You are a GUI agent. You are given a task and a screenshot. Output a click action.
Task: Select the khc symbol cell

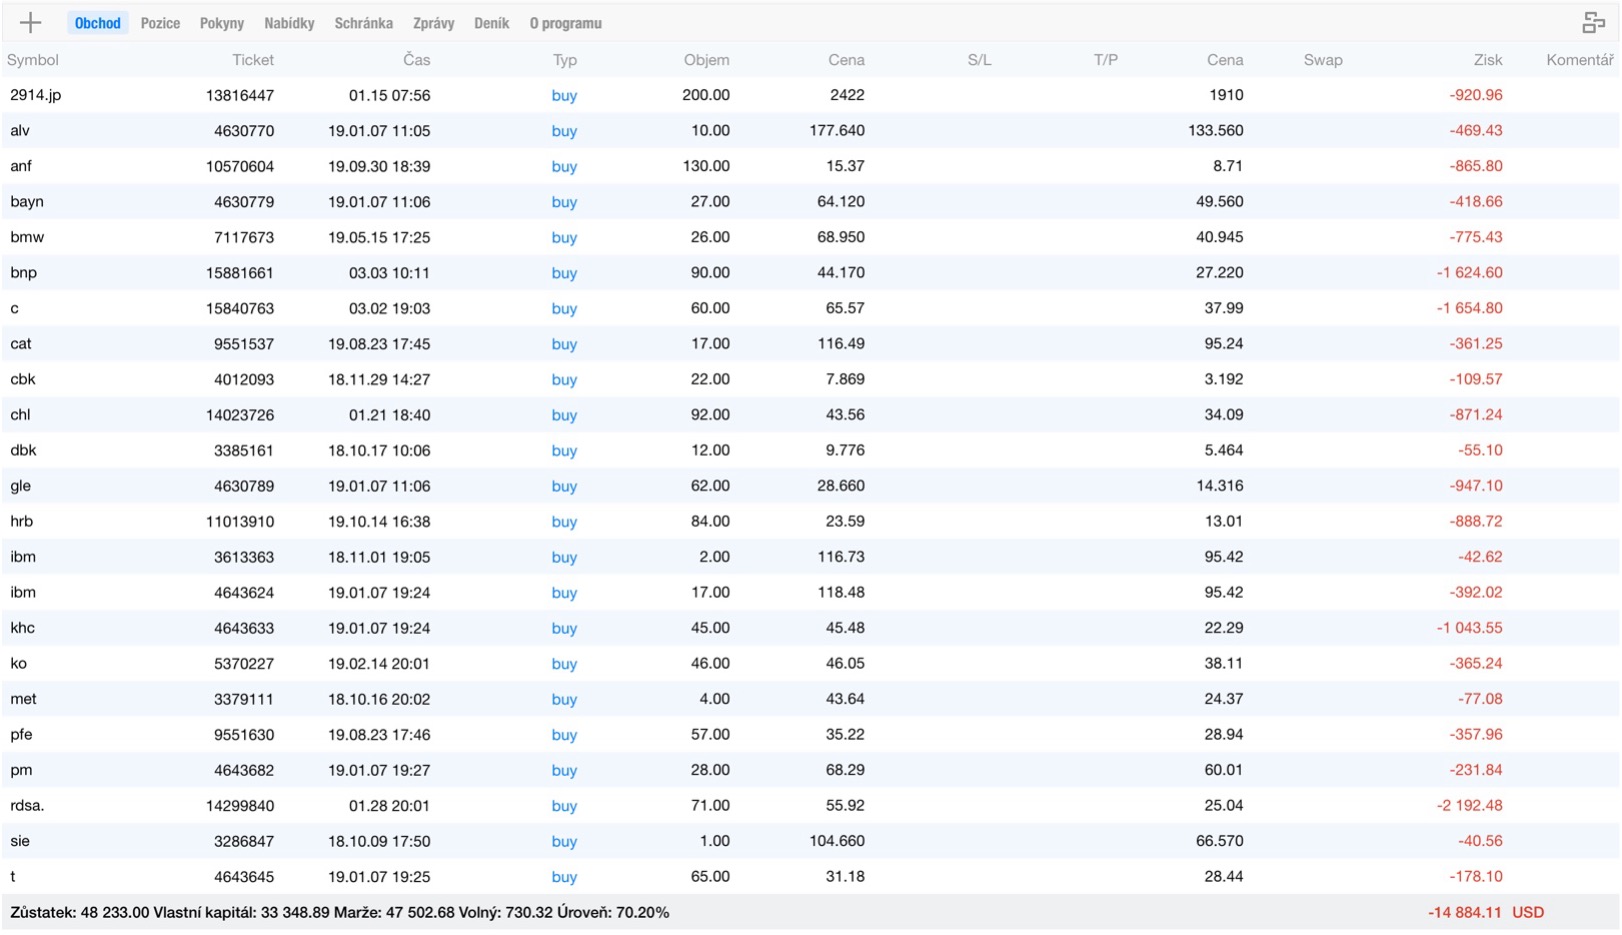point(22,628)
